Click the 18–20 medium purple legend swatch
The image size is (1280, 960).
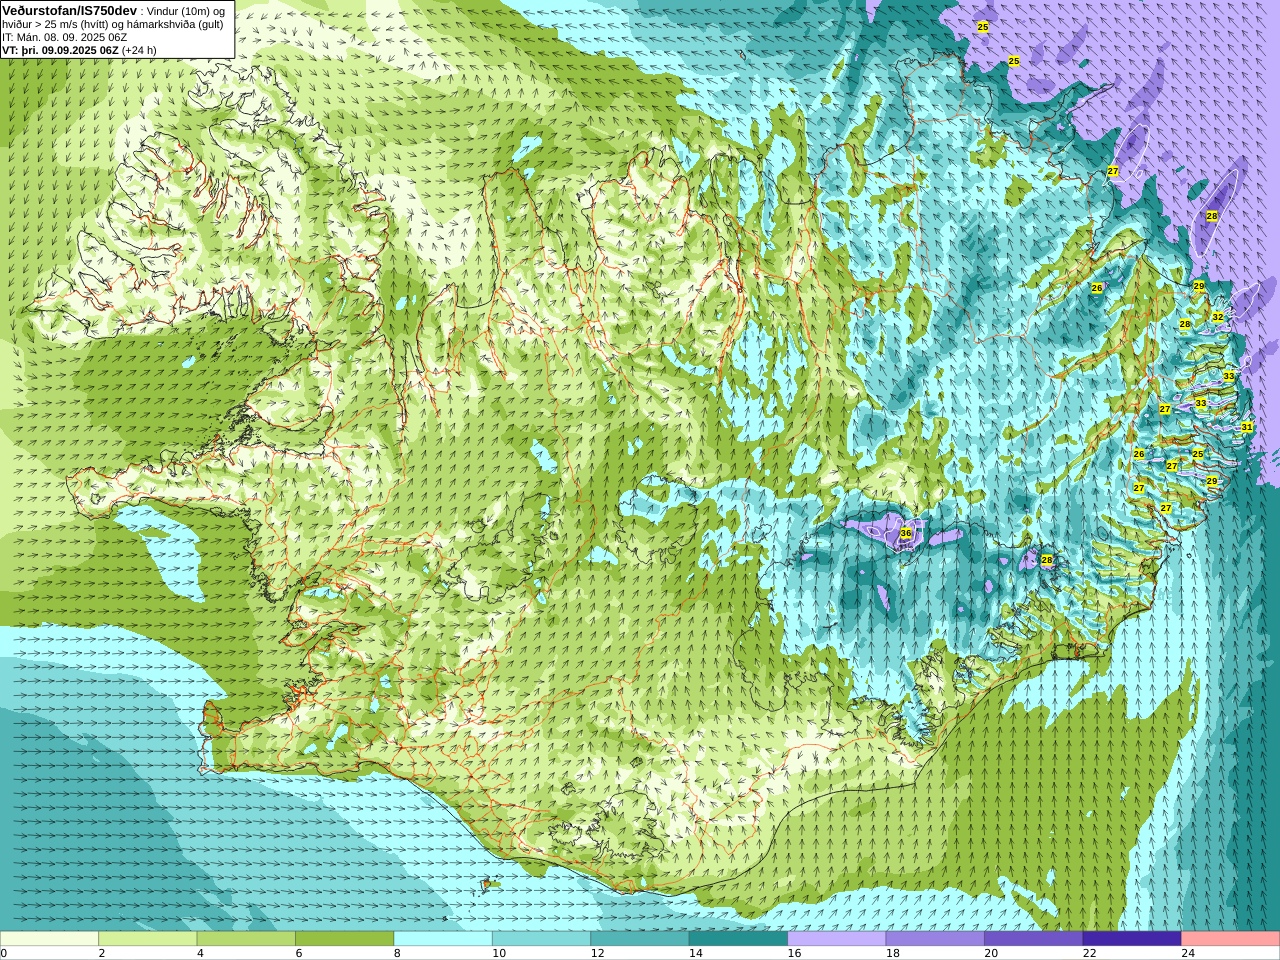(x=935, y=939)
